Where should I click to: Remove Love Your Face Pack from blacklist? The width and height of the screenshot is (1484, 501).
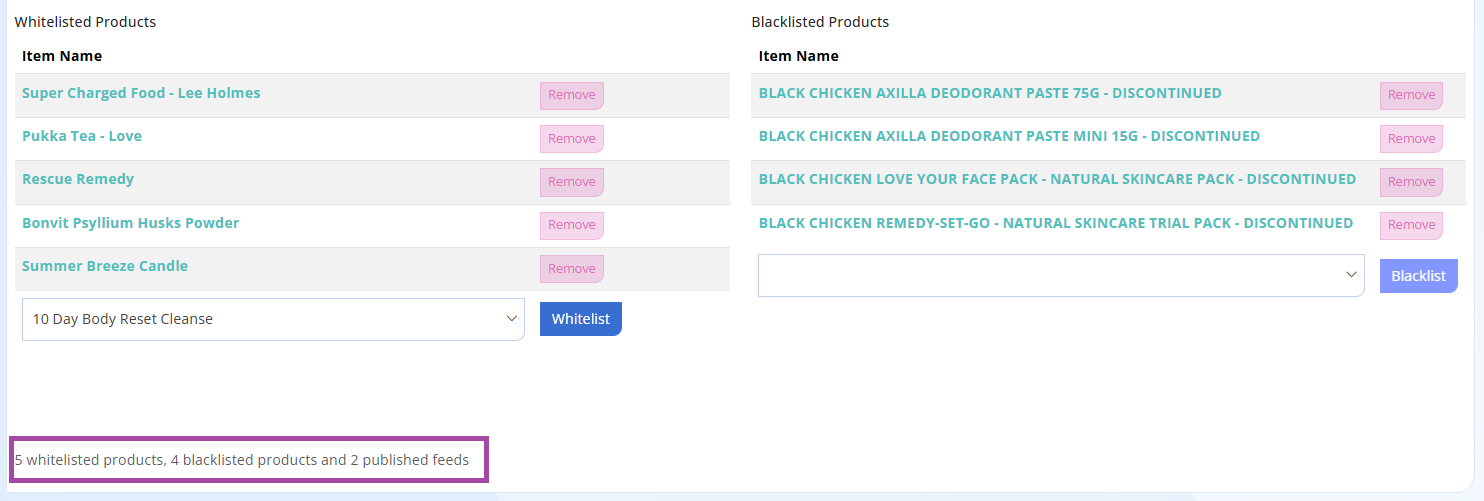[x=1411, y=182]
